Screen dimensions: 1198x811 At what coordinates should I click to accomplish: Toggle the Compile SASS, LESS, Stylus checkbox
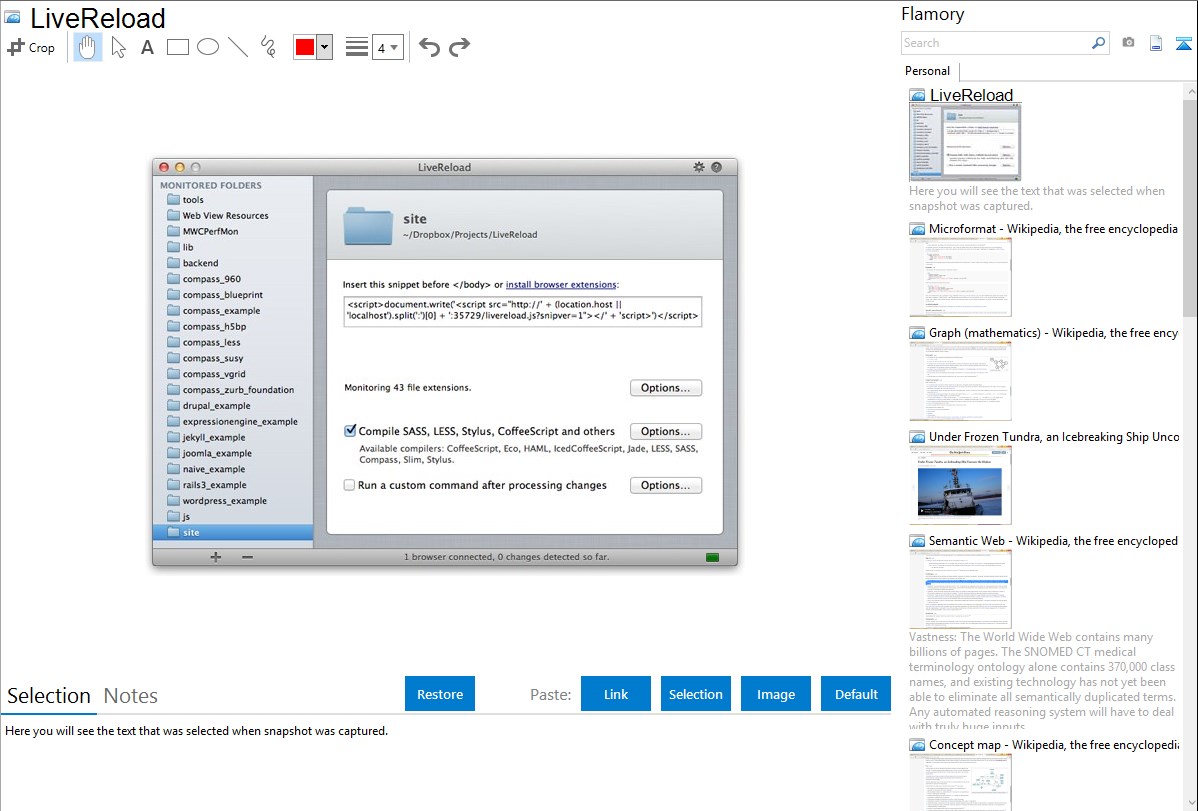click(350, 431)
